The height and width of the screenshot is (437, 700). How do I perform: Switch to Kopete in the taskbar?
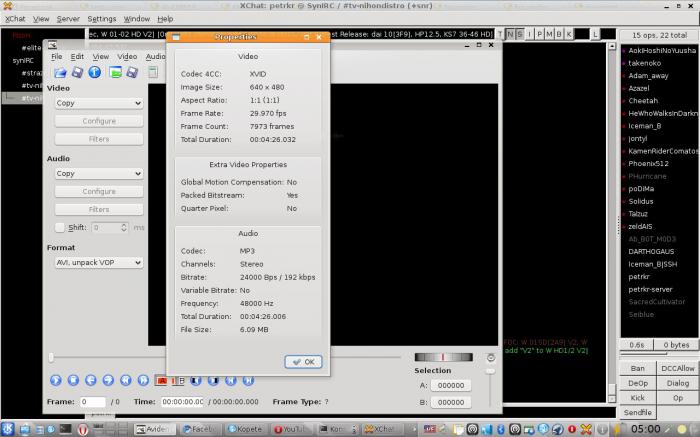[245, 429]
